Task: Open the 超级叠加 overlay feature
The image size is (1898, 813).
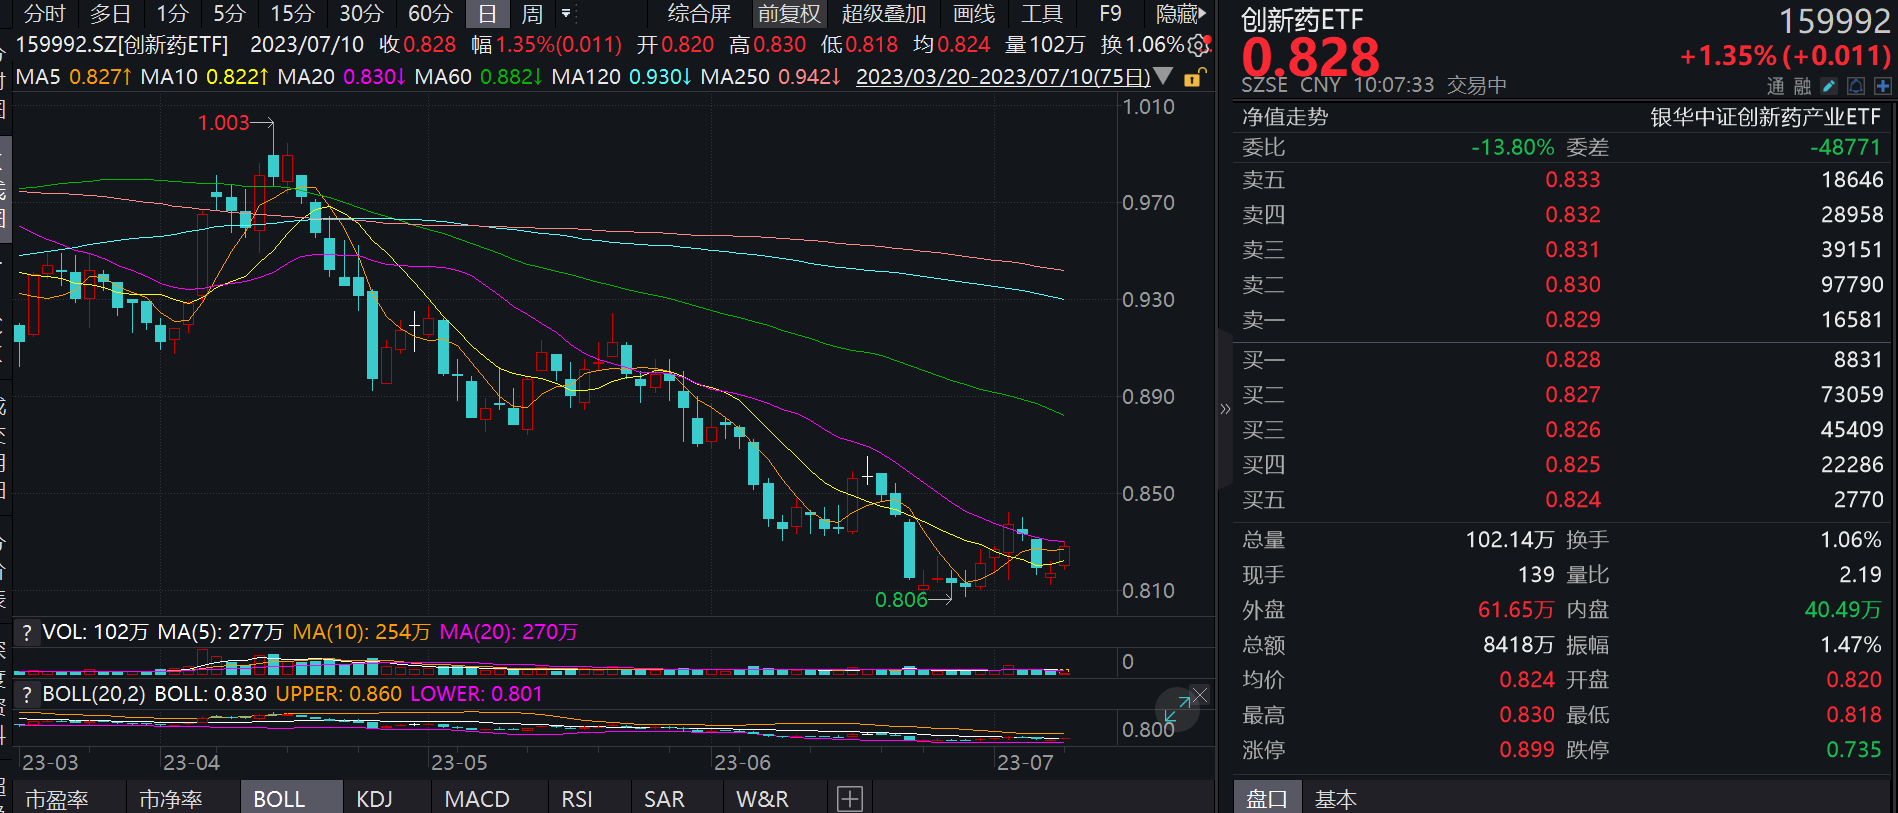Action: 884,14
